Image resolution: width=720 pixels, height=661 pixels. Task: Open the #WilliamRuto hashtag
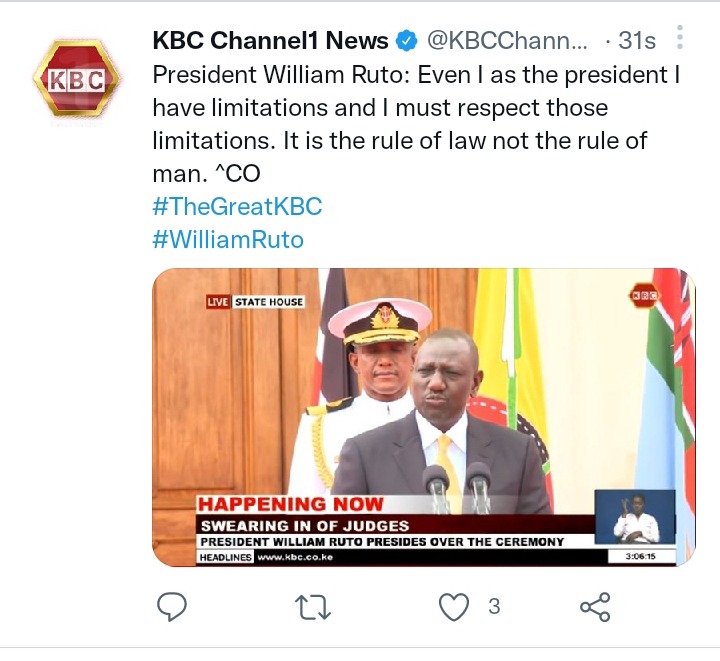(228, 239)
